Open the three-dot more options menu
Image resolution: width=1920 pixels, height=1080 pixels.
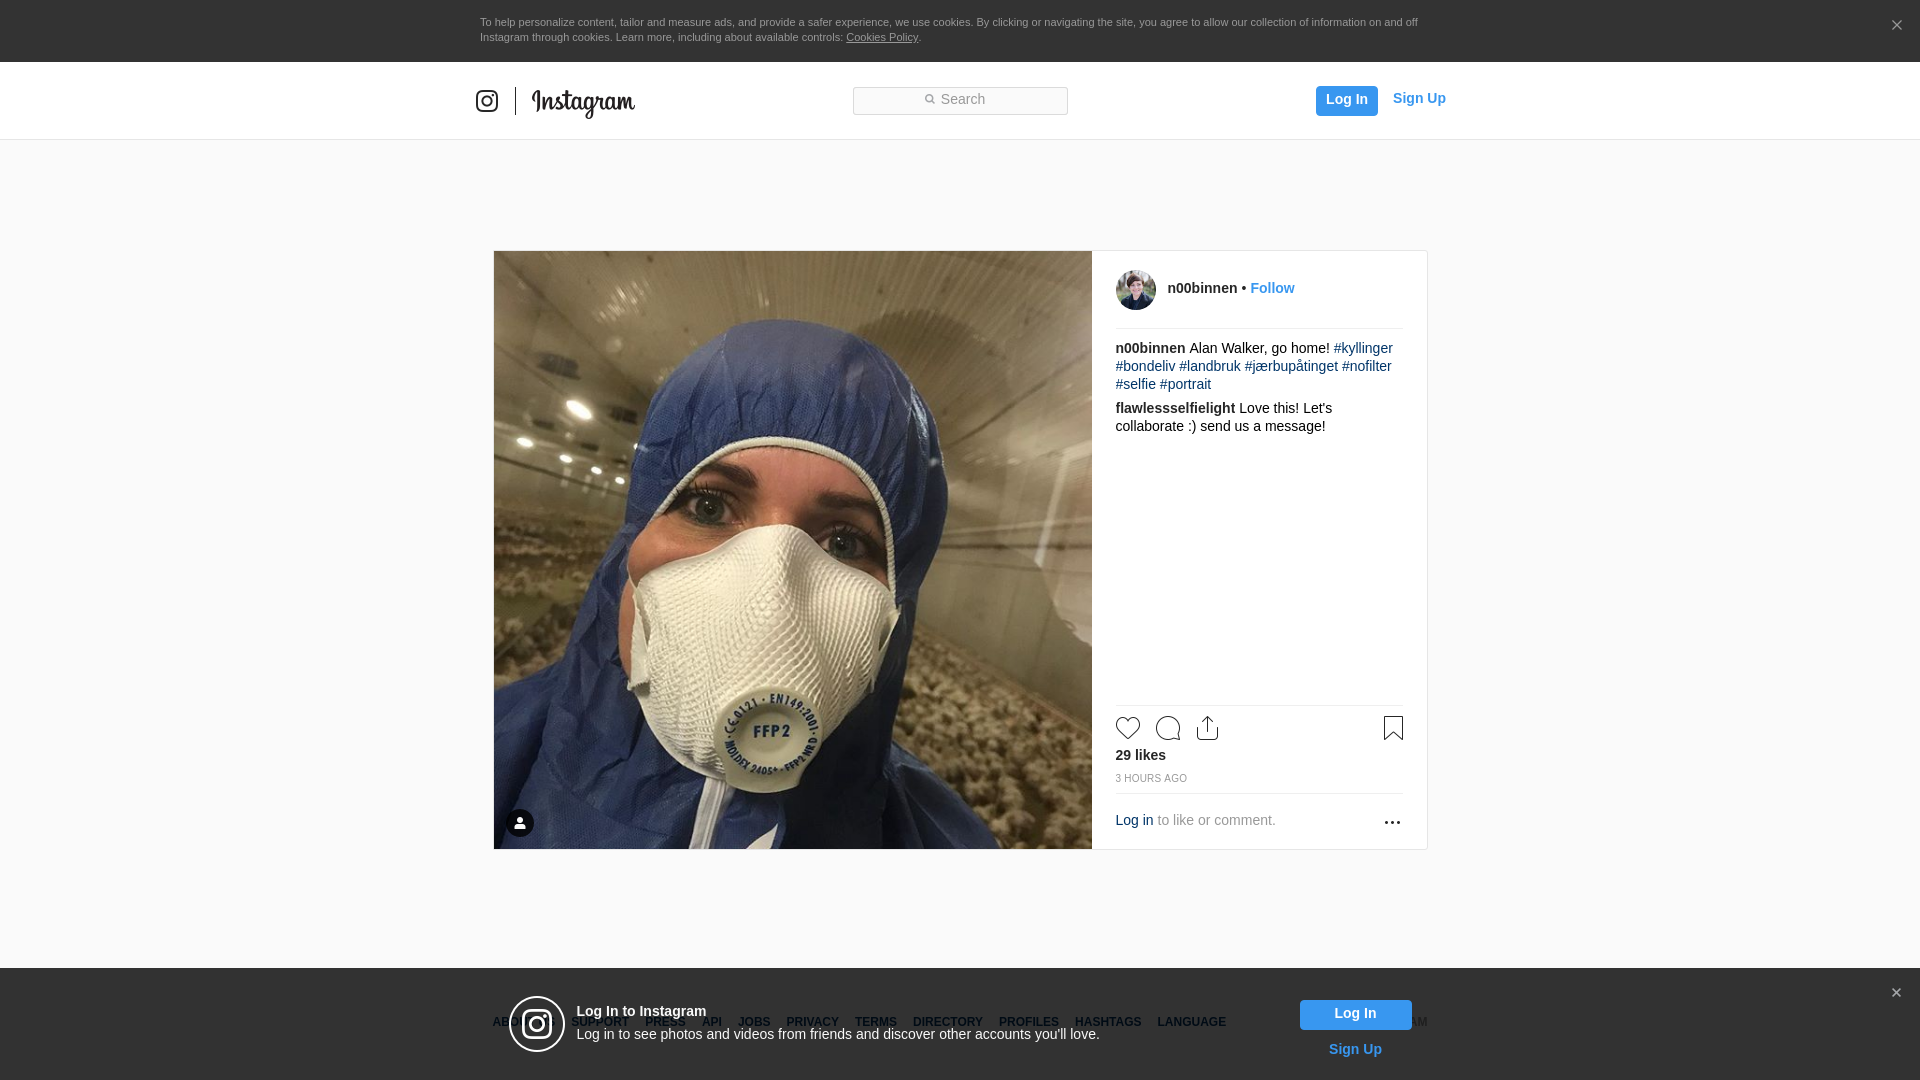click(1392, 822)
